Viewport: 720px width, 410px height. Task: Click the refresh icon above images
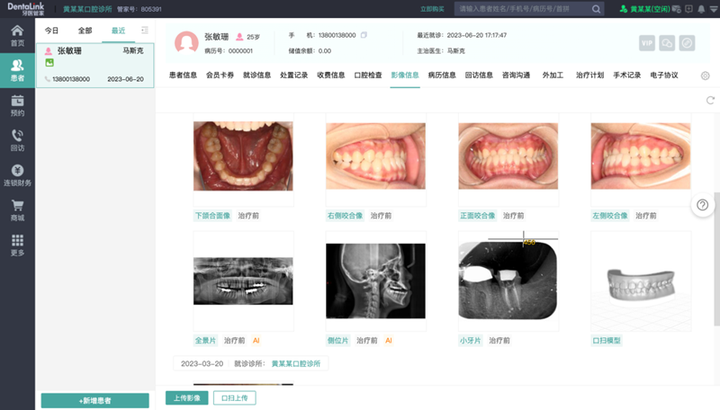click(710, 100)
